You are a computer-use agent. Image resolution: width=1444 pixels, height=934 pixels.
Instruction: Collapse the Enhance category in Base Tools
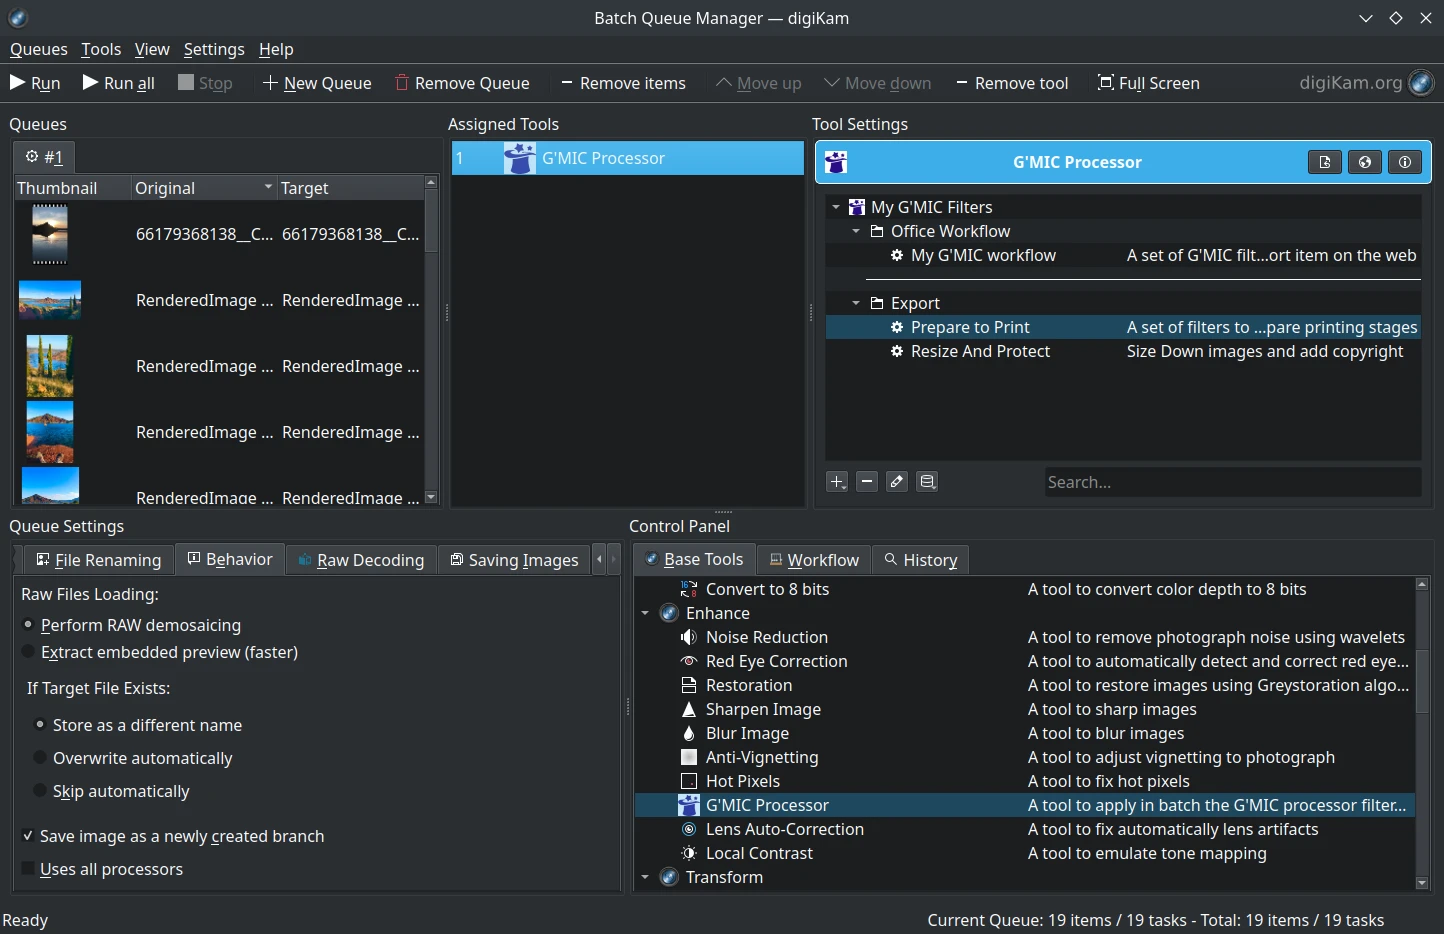point(645,613)
